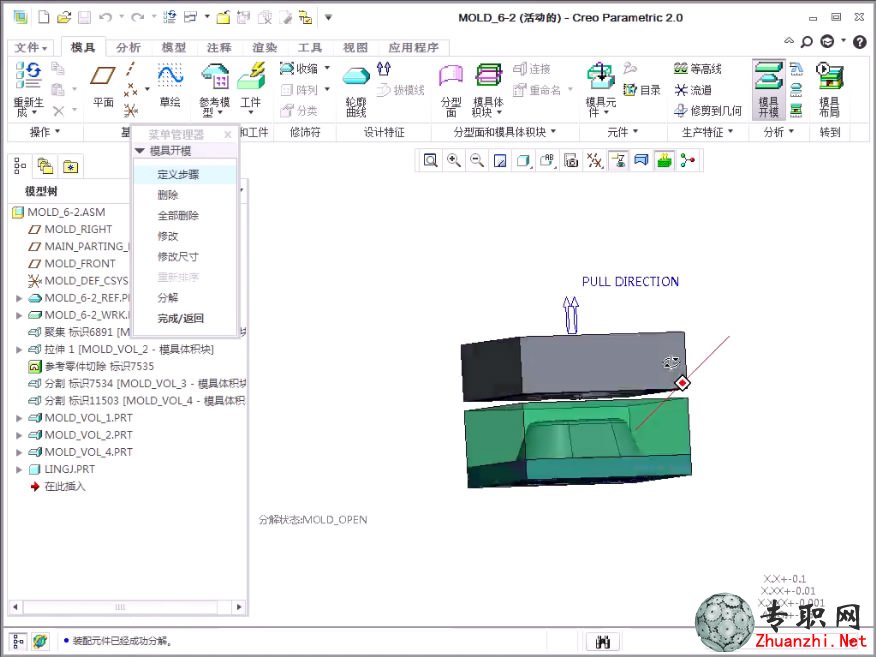Toggle the datum display filters icon
The width and height of the screenshot is (876, 657).
[x=594, y=161]
